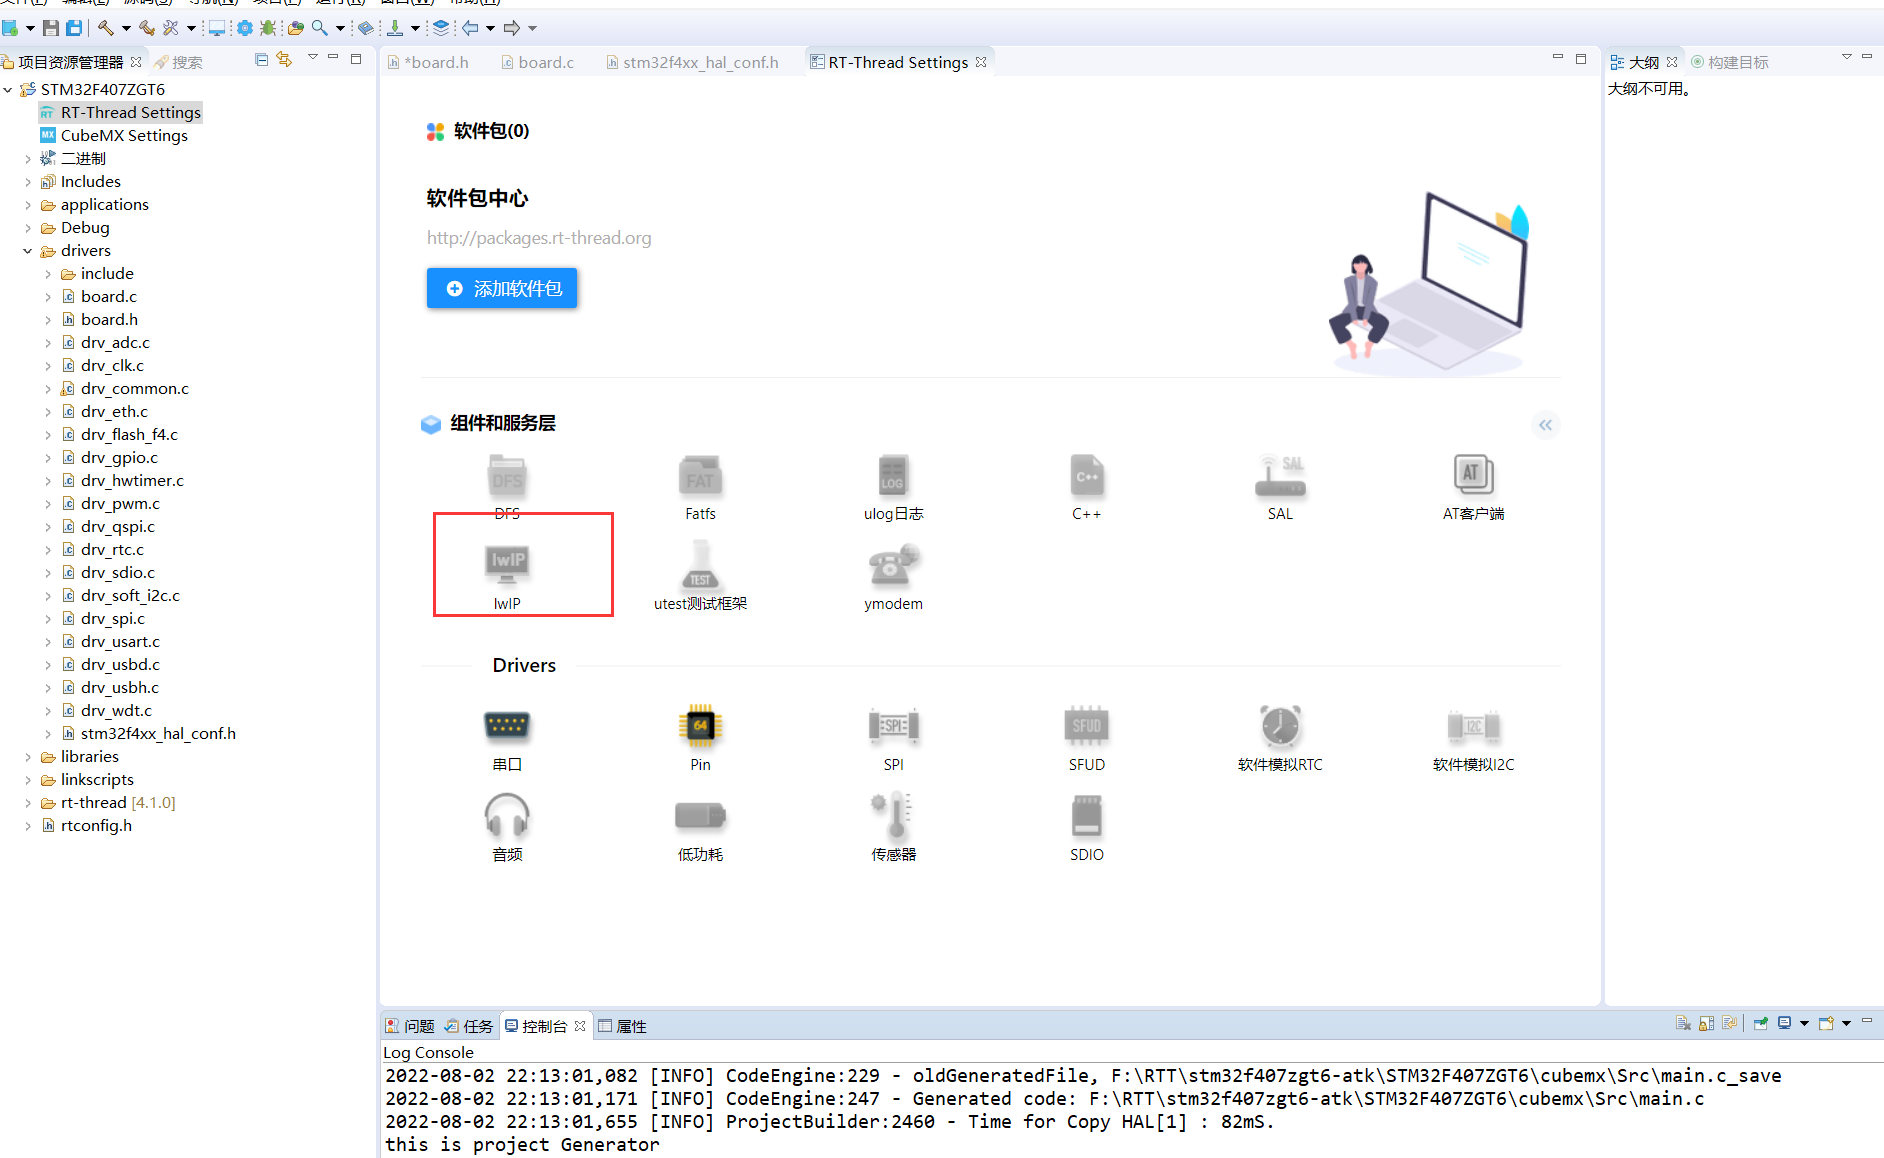The width and height of the screenshot is (1884, 1158).
Task: Navigate back with the left arrow icon
Action: 470,28
